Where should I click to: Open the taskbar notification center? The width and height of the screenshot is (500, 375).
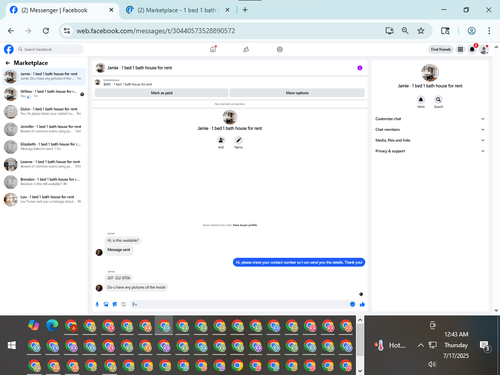484,345
